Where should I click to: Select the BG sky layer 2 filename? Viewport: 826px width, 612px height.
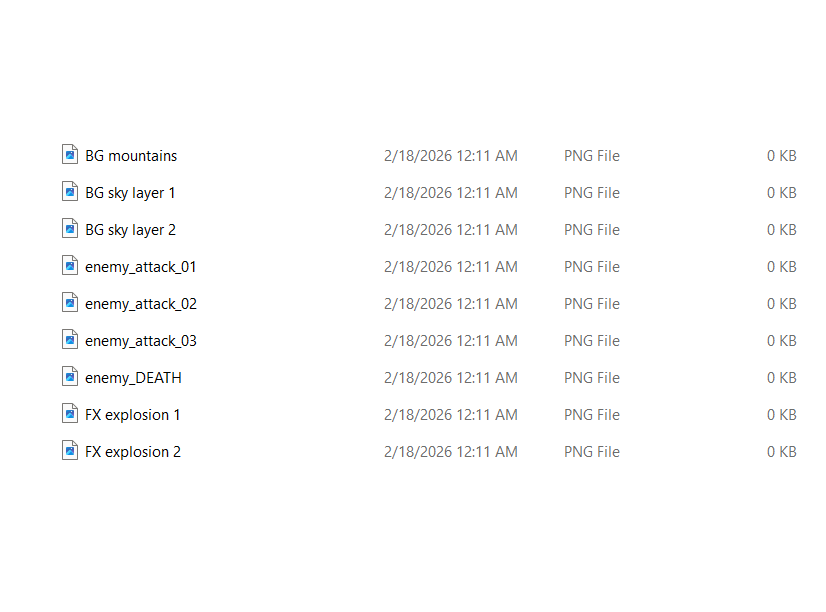[130, 230]
